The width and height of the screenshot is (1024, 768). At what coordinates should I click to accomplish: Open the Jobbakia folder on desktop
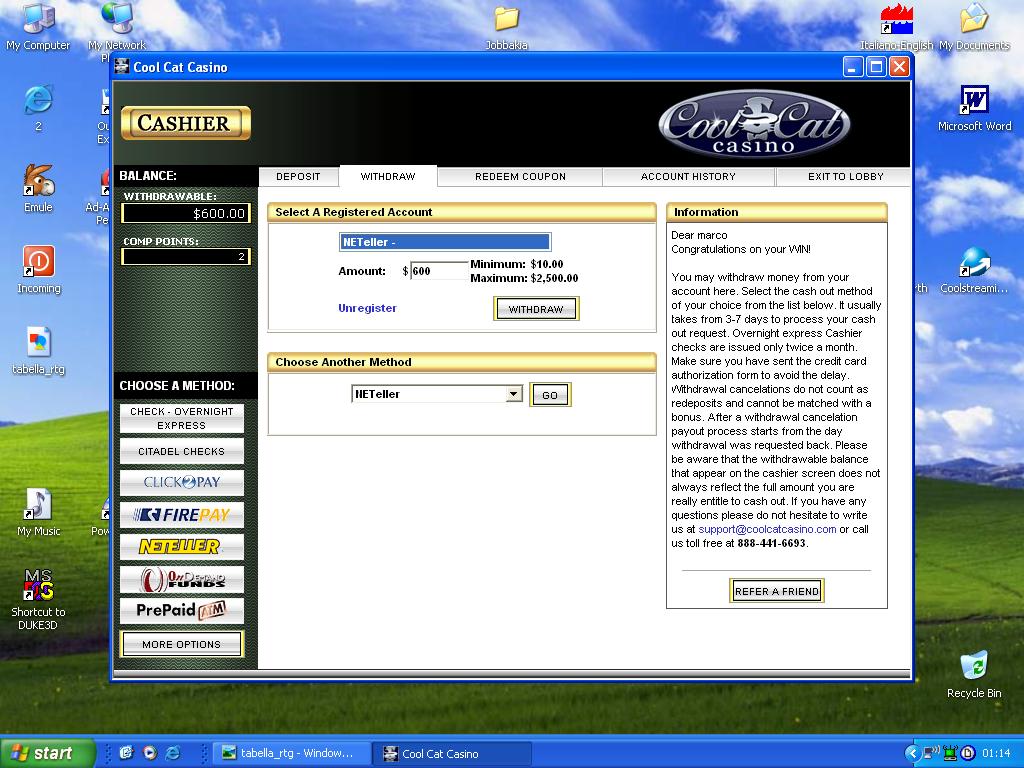pyautogui.click(x=506, y=26)
